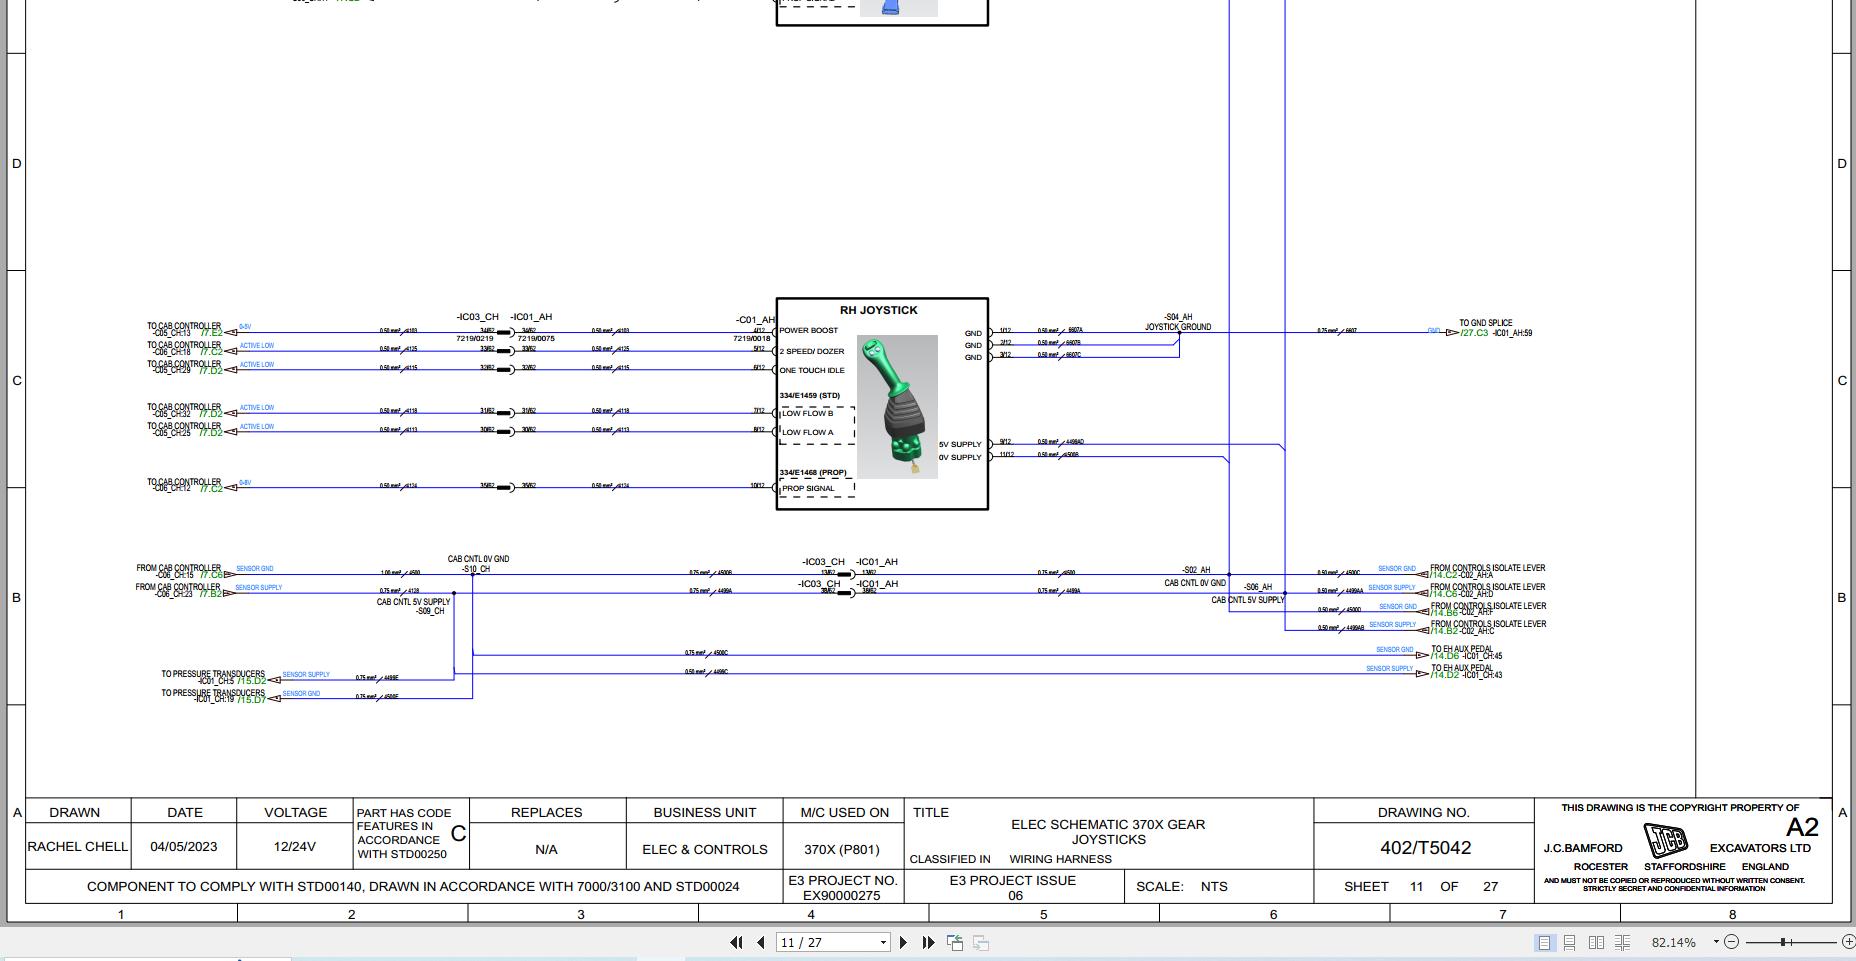
Task: Open the zoom percentage dropdown arrow
Action: 1716,942
